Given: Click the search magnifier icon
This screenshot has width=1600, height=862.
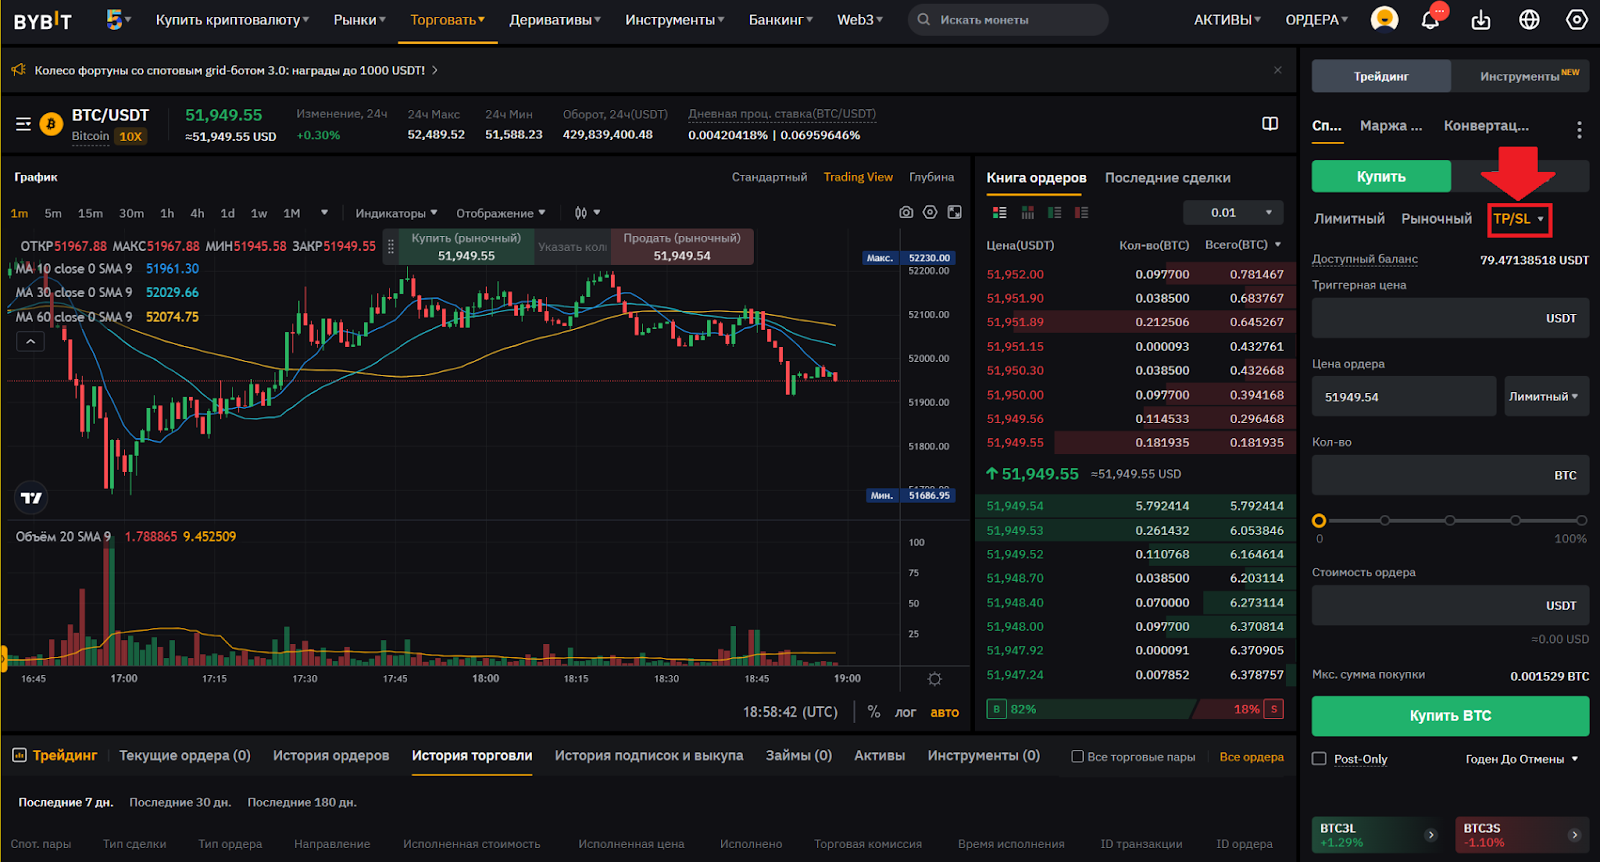Looking at the screenshot, I should pyautogui.click(x=924, y=19).
